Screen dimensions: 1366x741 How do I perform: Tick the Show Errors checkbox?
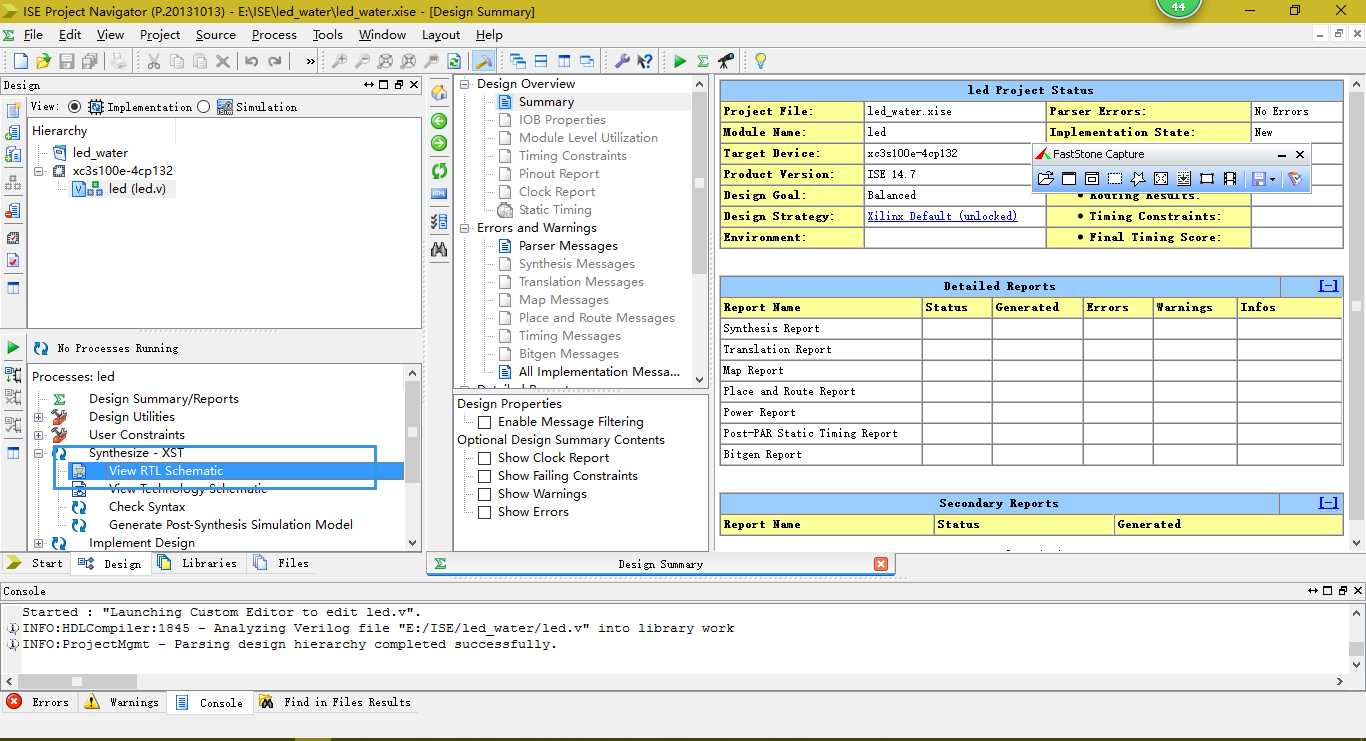pyautogui.click(x=484, y=512)
